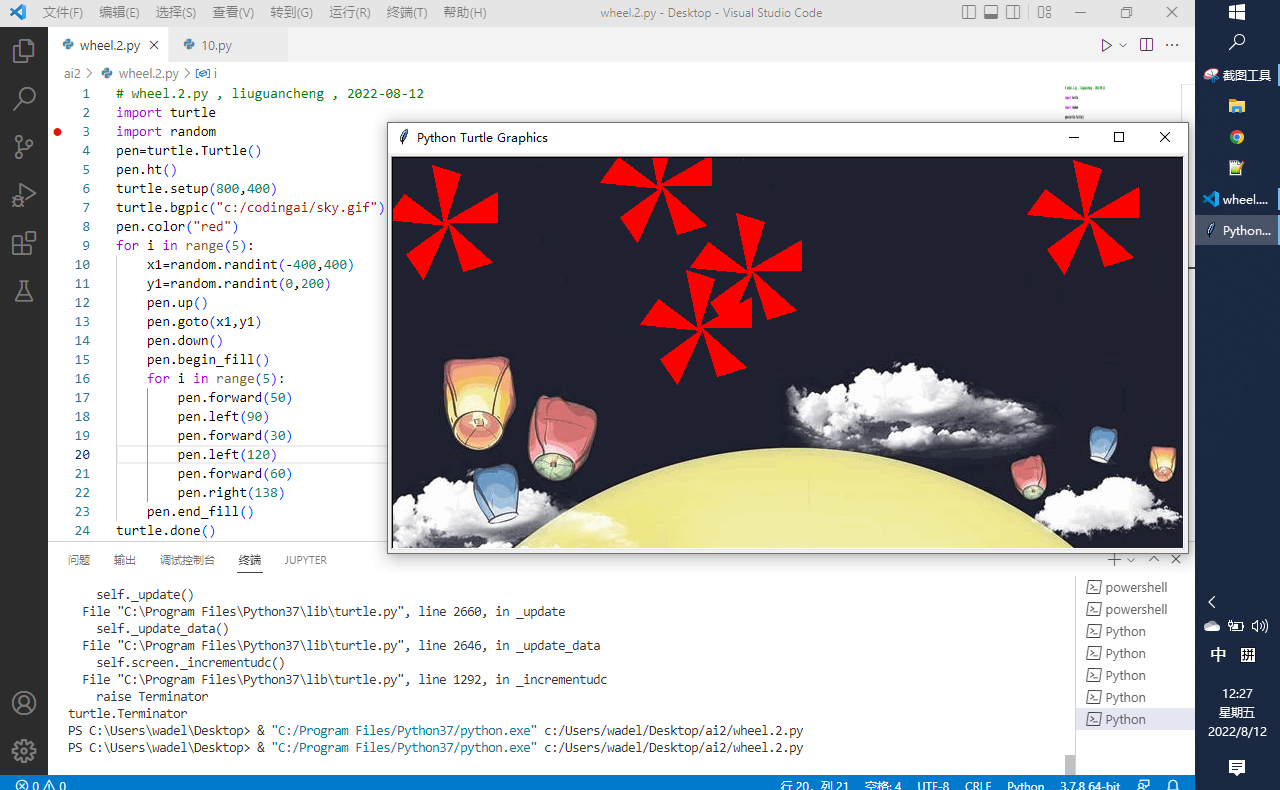Screen dimensions: 1280x790
Task: Expand the run button dropdown arrow
Action: pos(1123,45)
